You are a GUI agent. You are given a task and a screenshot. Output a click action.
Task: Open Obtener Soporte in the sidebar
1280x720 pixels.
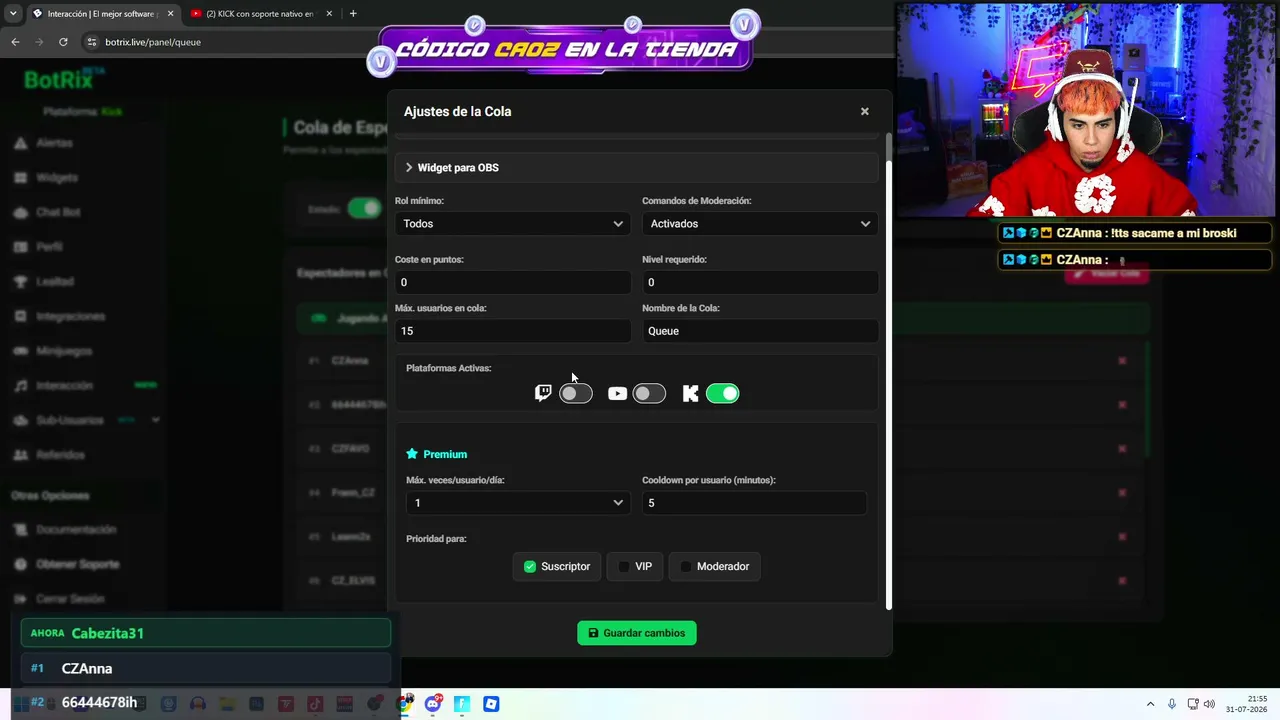(x=77, y=564)
